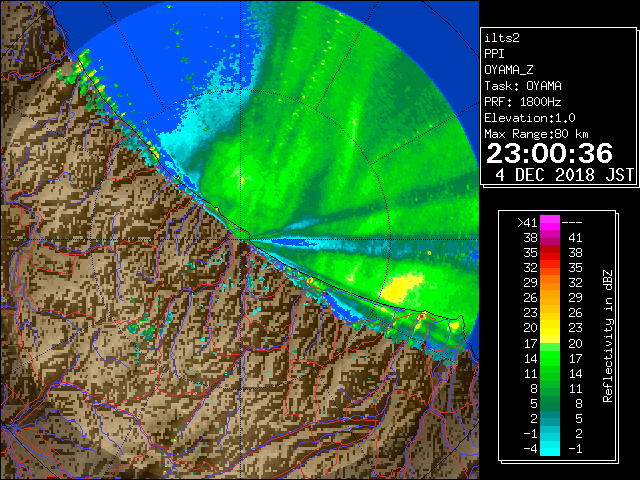Screen dimensions: 640x480
Task: Select the '-4' legend value
Action: pos(530,449)
